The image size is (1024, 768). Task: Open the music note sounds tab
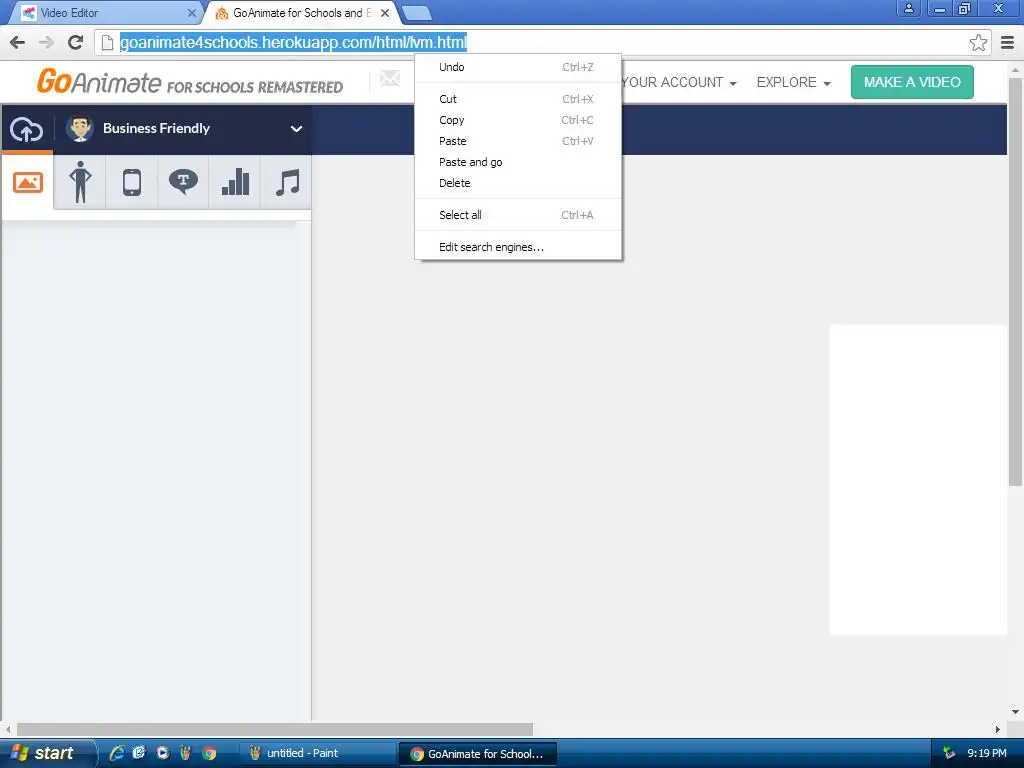click(287, 182)
